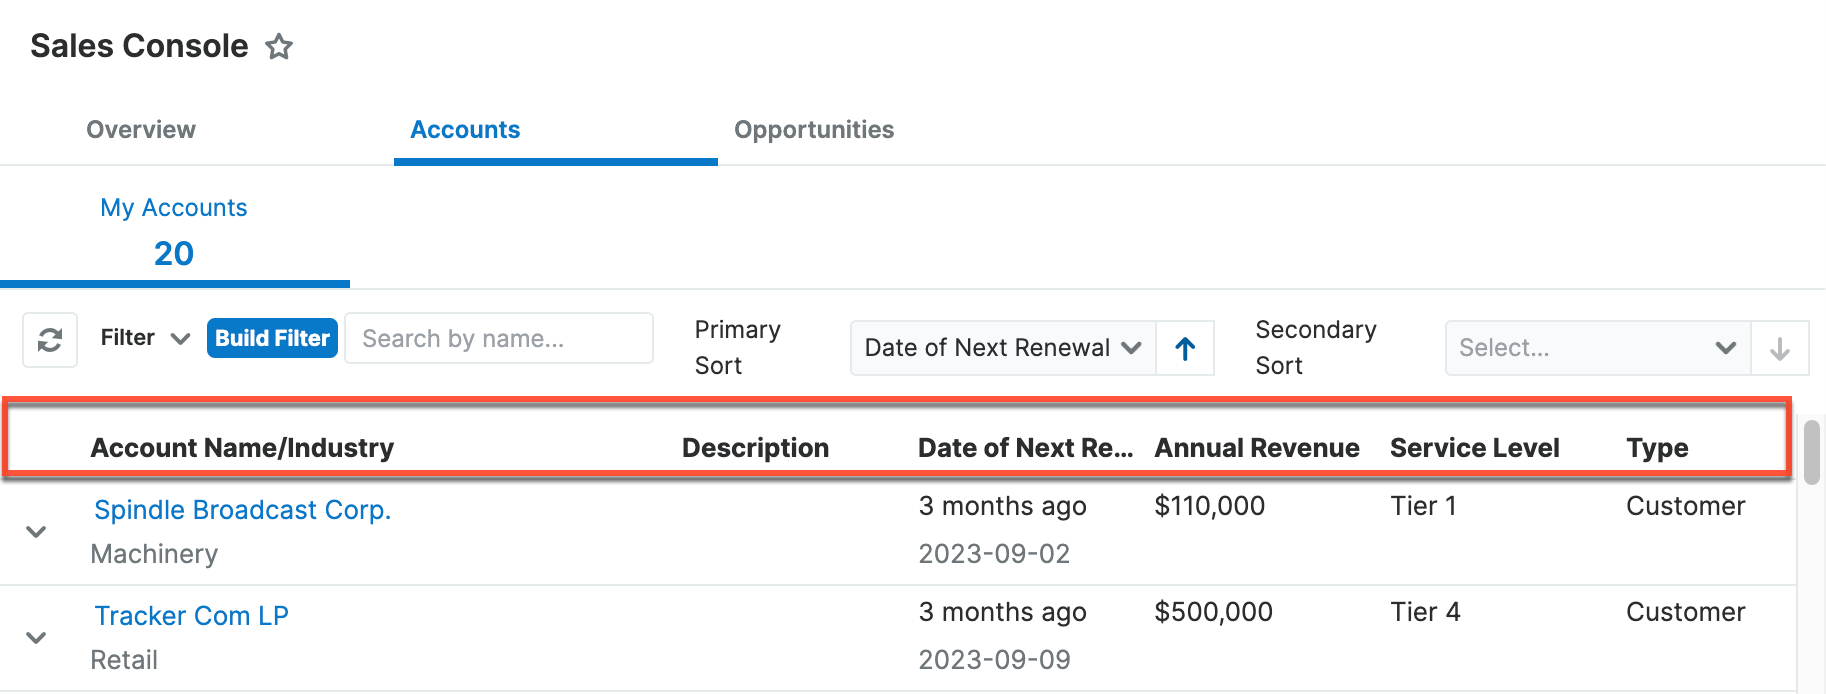Click the Annual Revenue column header
Screen dimensions: 1826x694
(x=1257, y=448)
